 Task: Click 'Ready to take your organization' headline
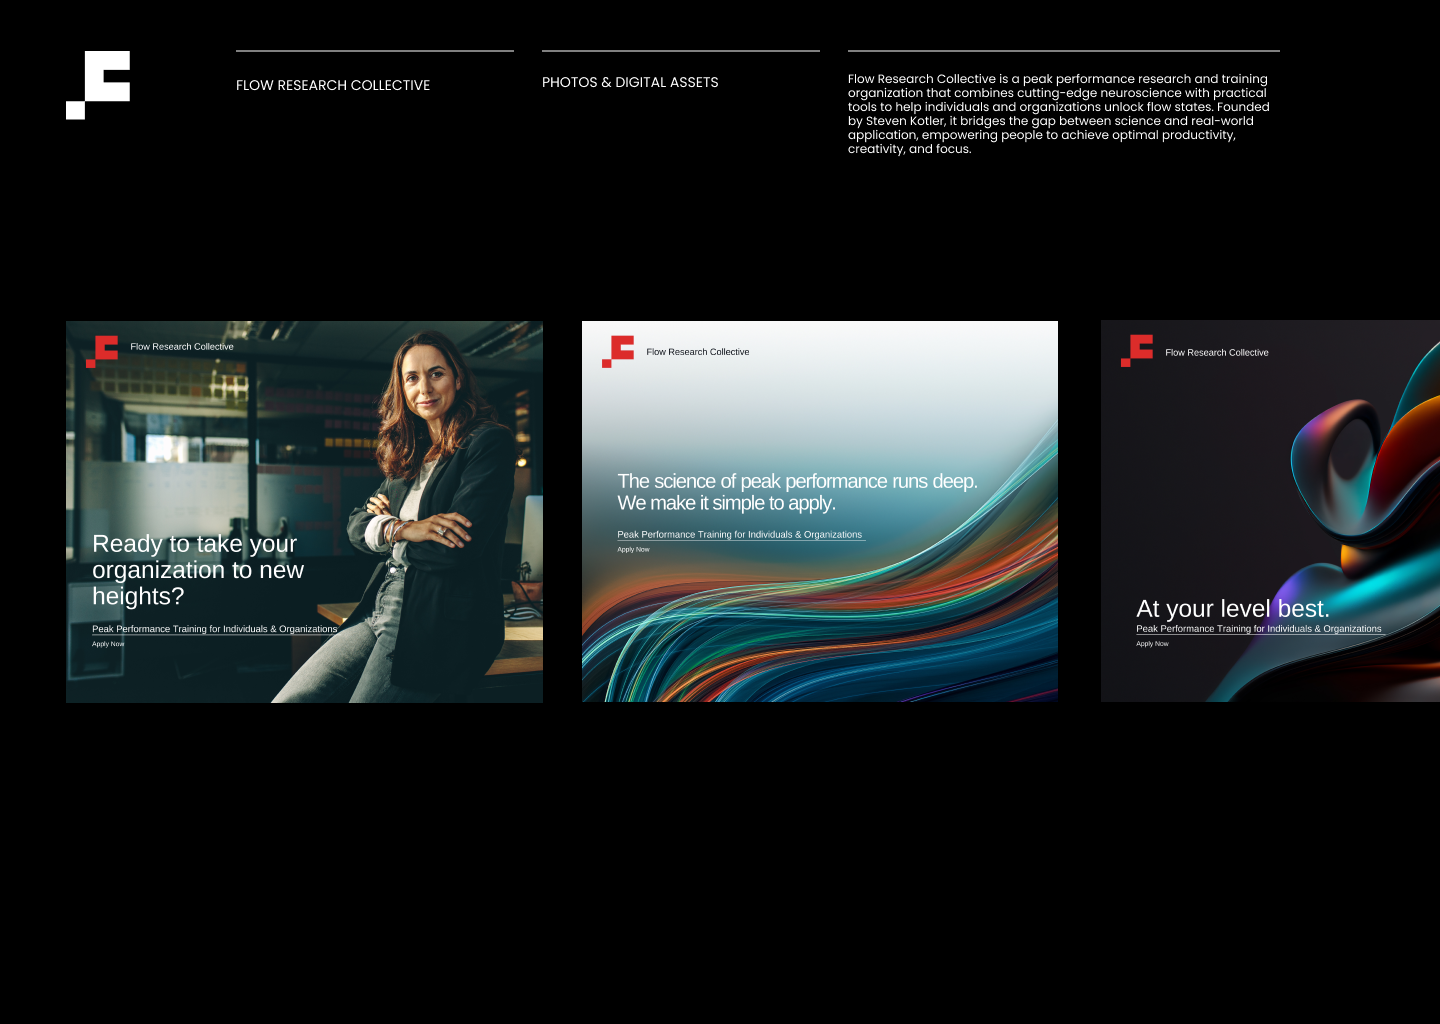[198, 570]
